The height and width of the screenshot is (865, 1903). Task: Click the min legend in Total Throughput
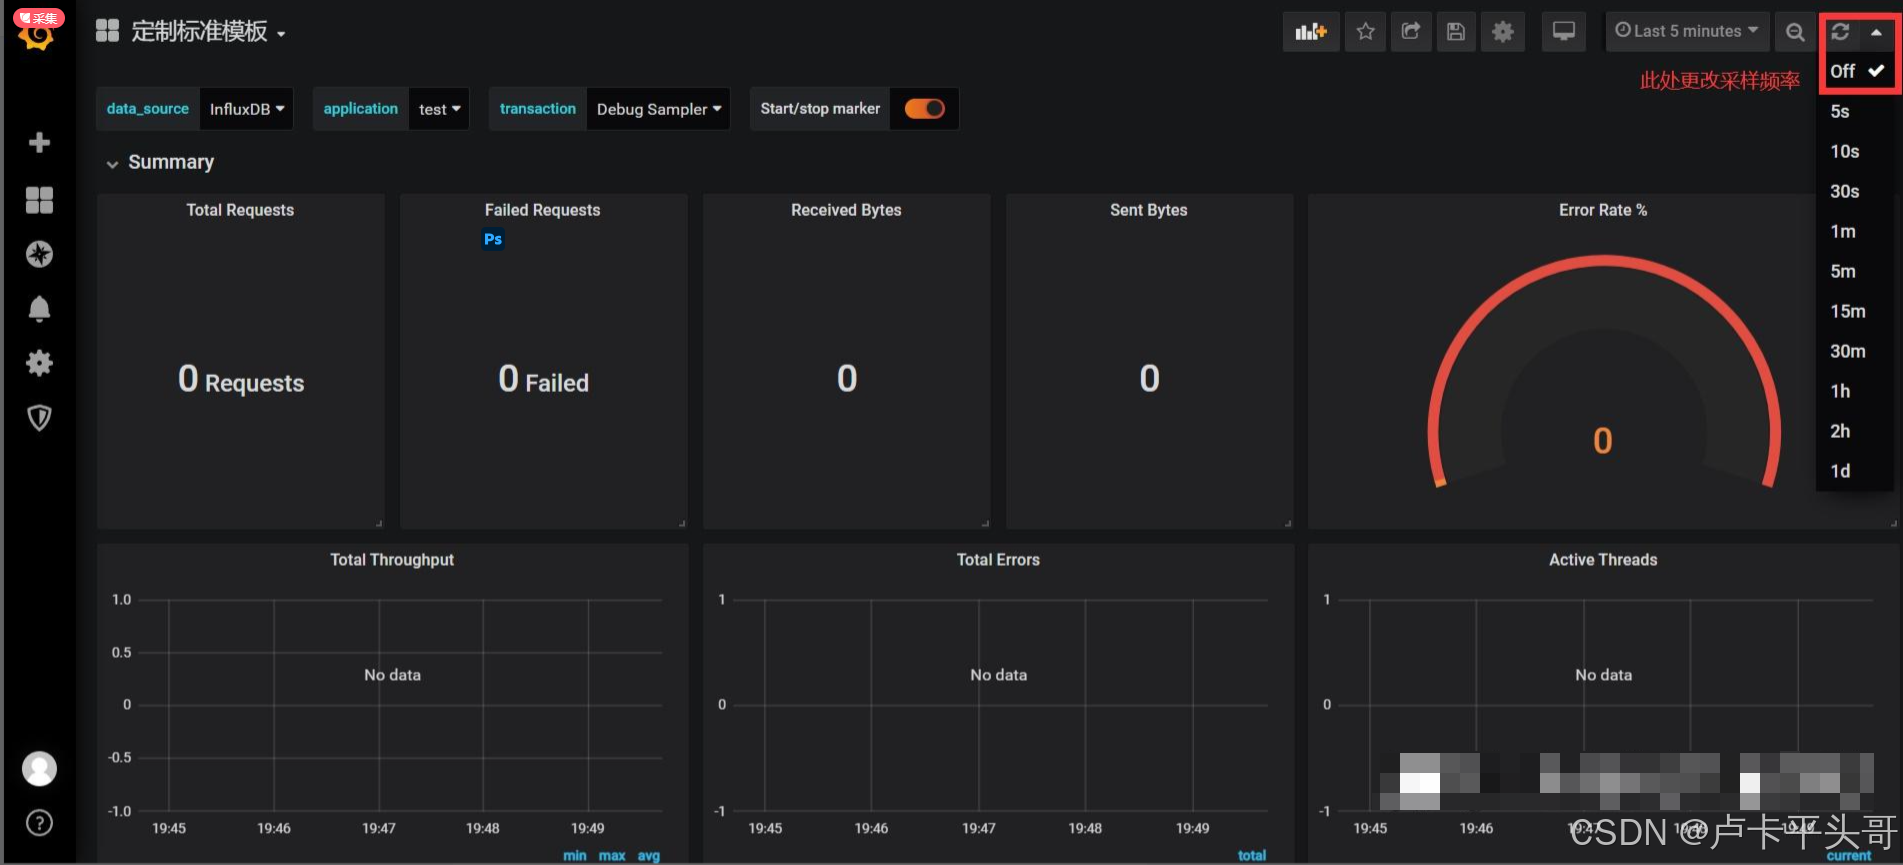pos(575,856)
